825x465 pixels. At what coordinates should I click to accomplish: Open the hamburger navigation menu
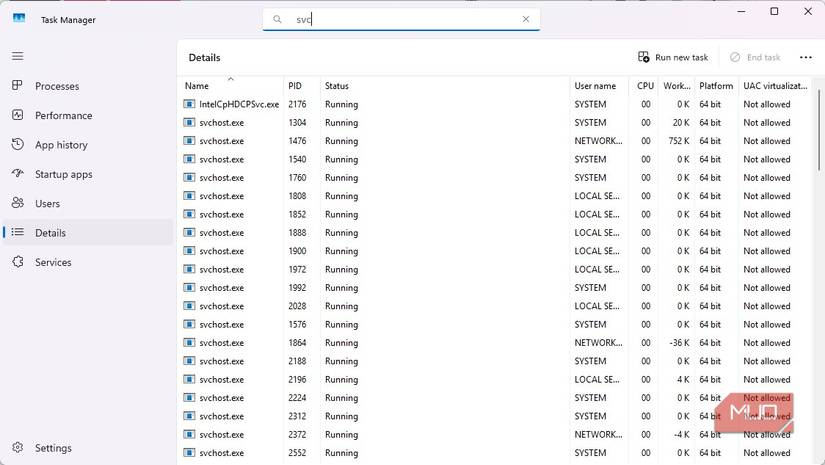pos(17,56)
